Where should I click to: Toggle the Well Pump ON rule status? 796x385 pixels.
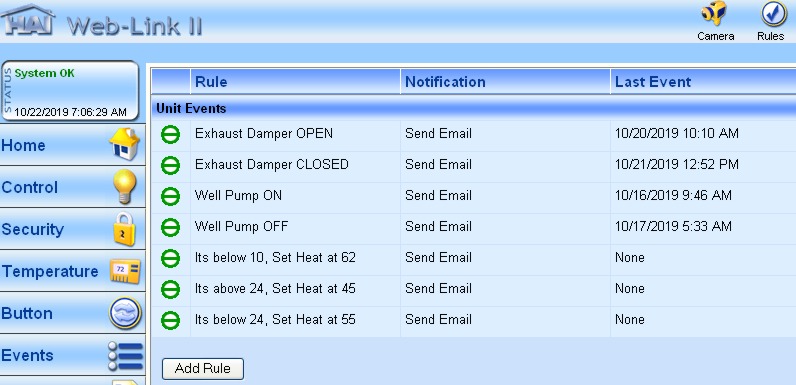coord(171,196)
